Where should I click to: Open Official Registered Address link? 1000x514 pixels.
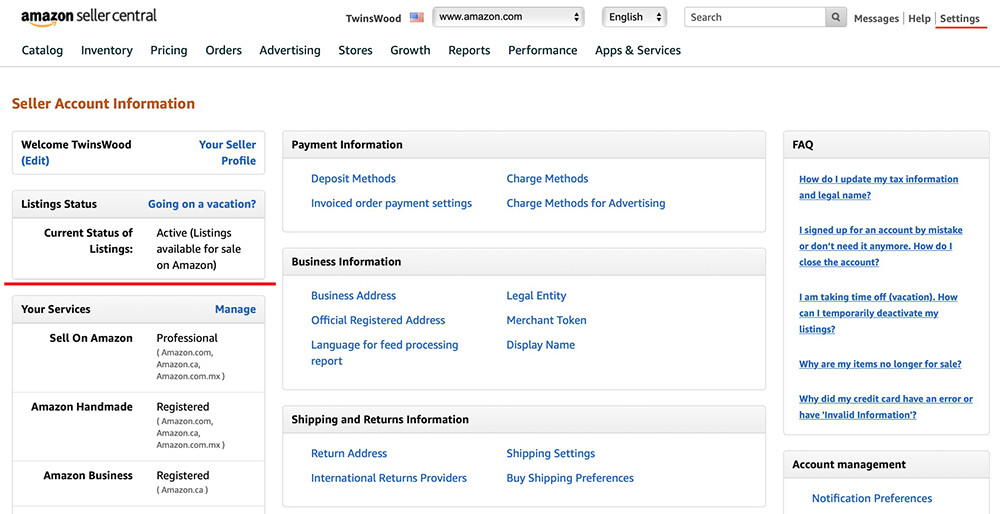click(x=378, y=320)
